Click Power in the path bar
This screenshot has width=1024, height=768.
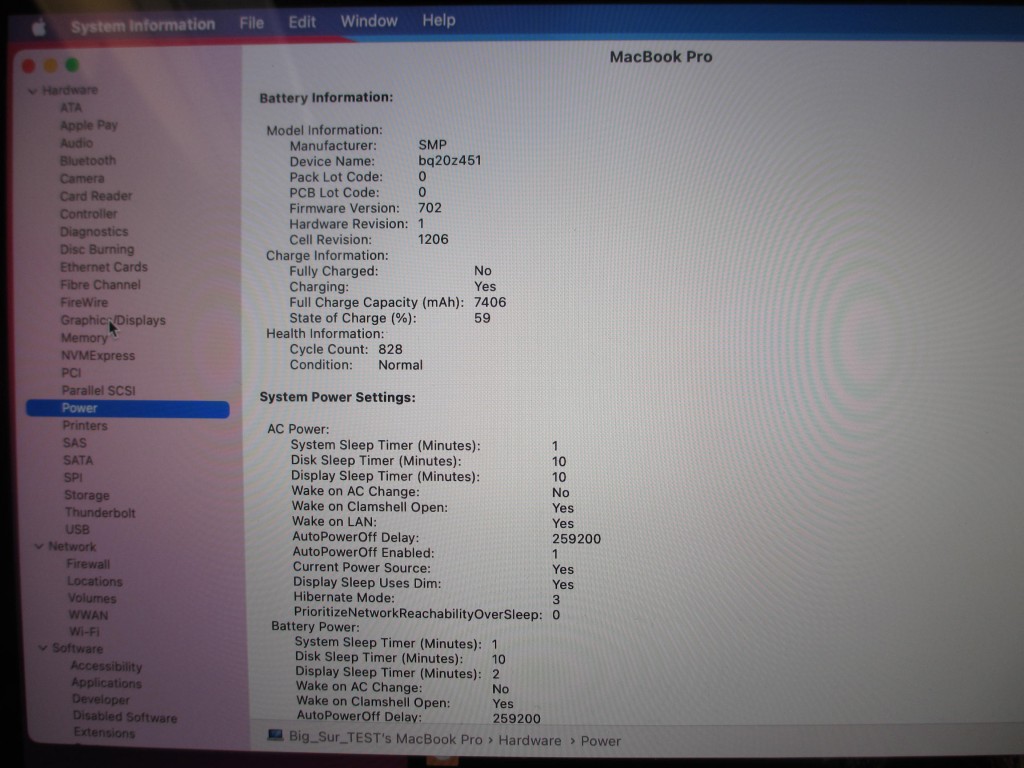click(601, 741)
